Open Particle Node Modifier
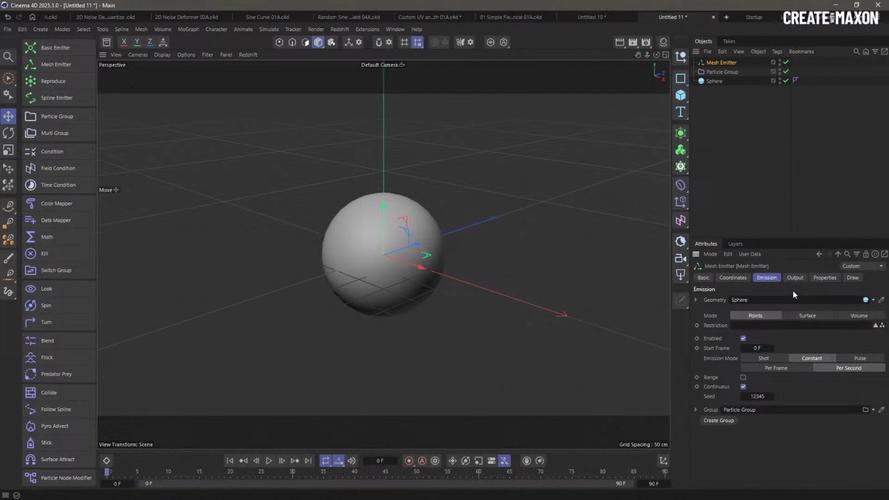 click(66, 478)
